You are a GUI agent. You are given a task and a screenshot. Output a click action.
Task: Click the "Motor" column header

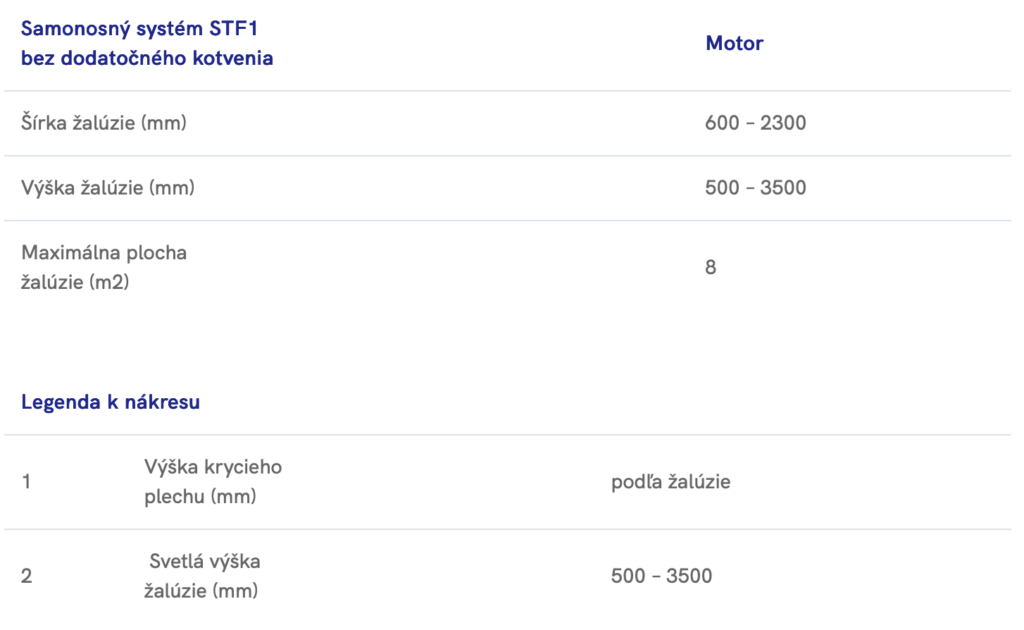click(x=734, y=43)
